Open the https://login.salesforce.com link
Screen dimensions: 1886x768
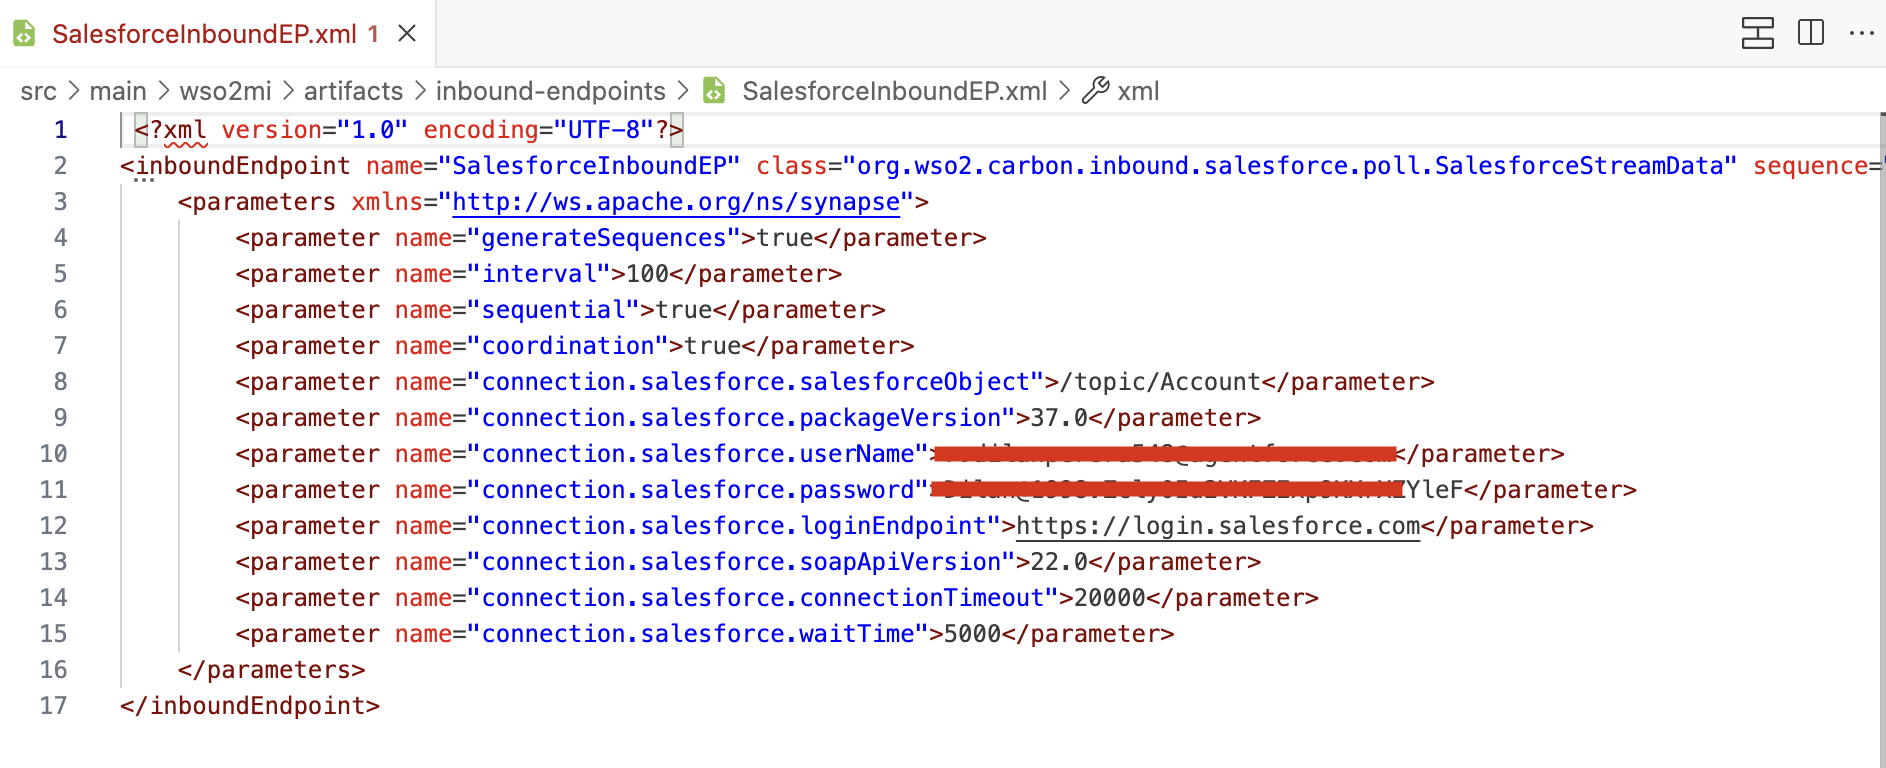[1218, 526]
